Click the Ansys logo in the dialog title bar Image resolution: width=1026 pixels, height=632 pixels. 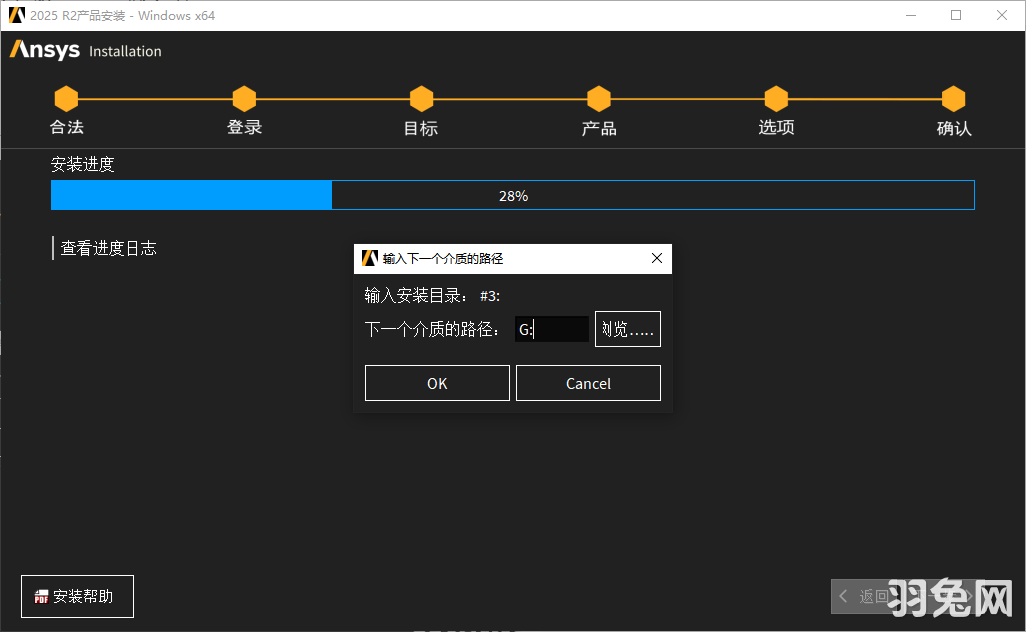pos(368,258)
